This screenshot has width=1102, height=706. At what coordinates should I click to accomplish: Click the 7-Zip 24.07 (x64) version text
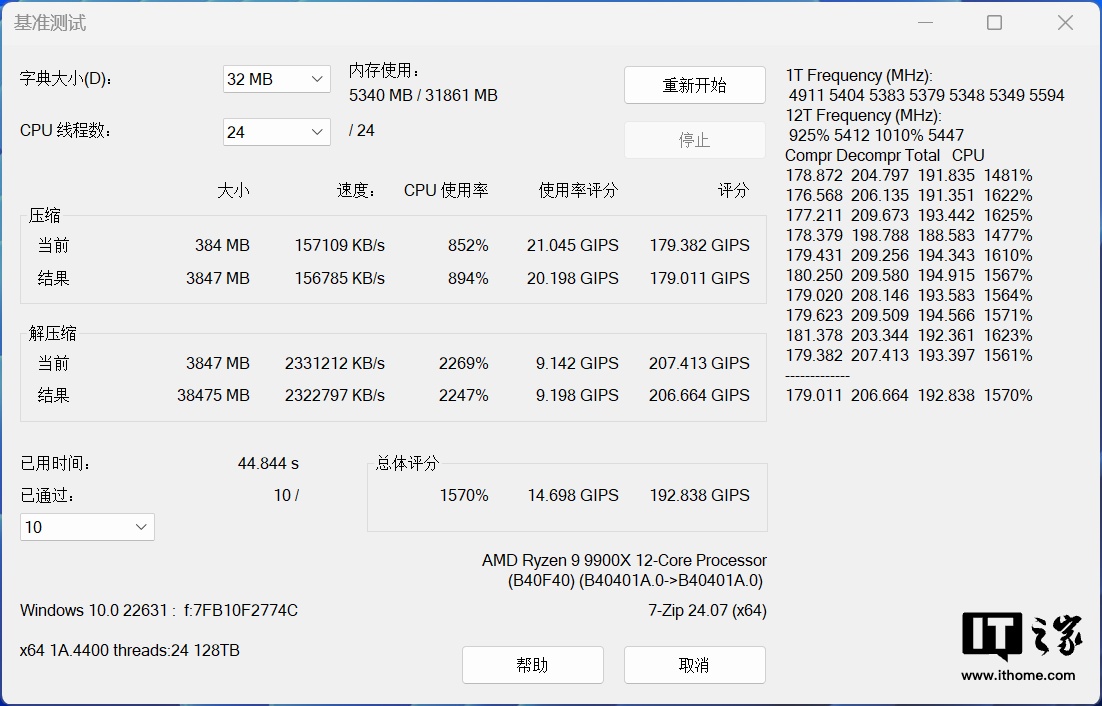707,610
